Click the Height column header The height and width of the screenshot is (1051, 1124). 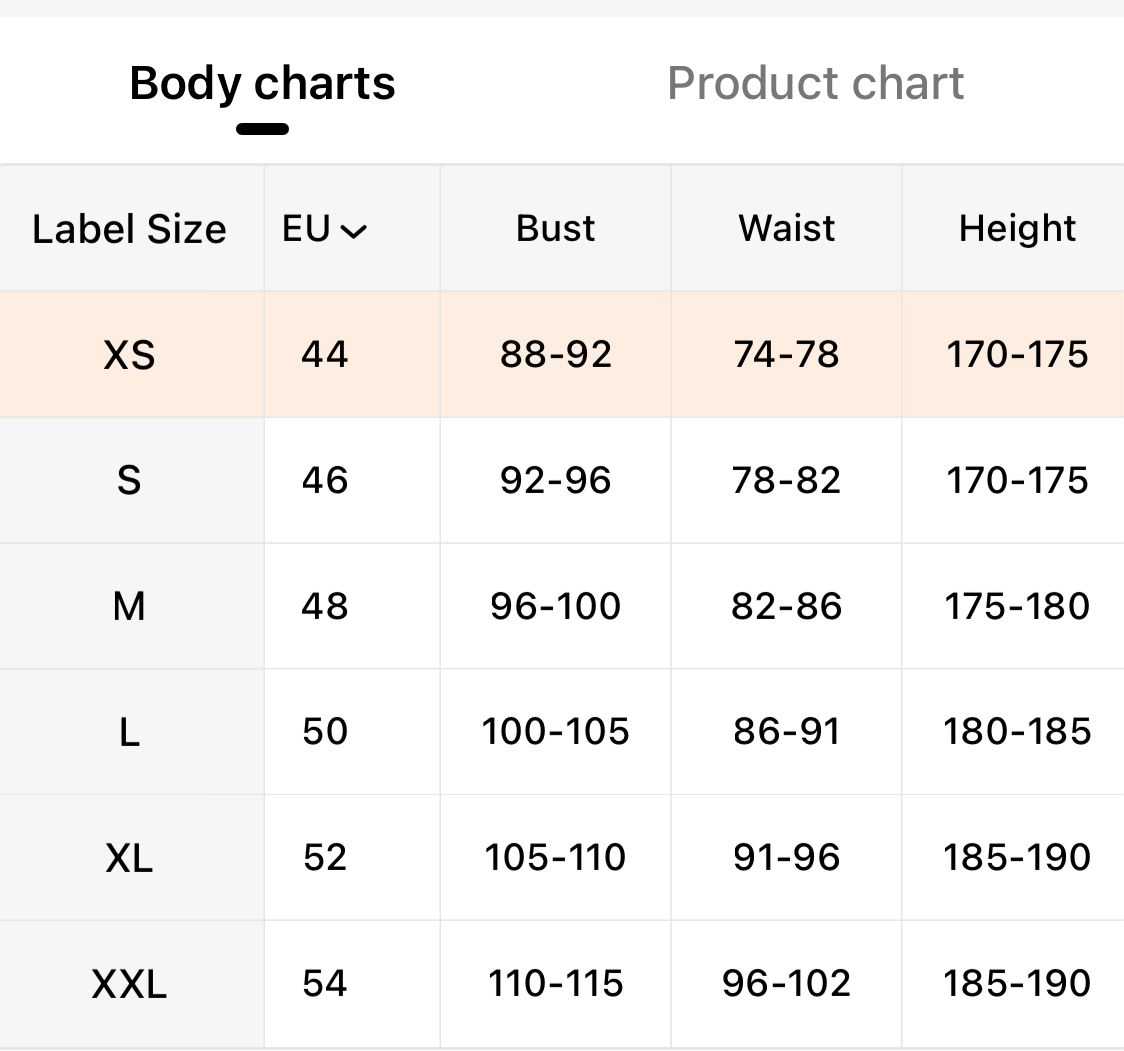click(x=1017, y=229)
